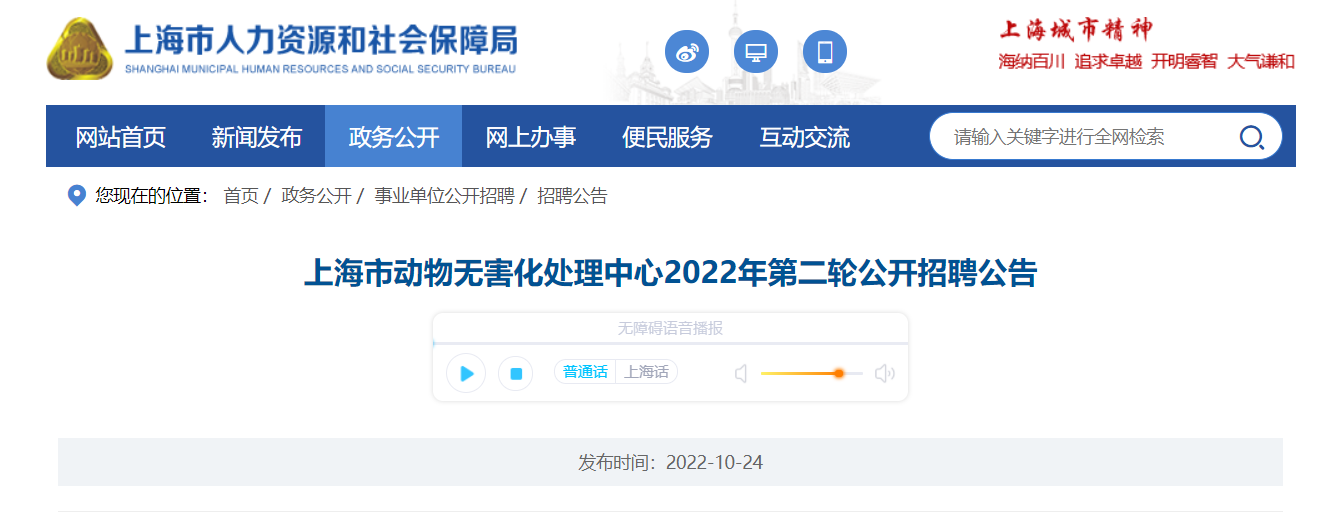Image resolution: width=1335 pixels, height=520 pixels.
Task: Mute audio with low-volume speaker icon
Action: pos(741,373)
